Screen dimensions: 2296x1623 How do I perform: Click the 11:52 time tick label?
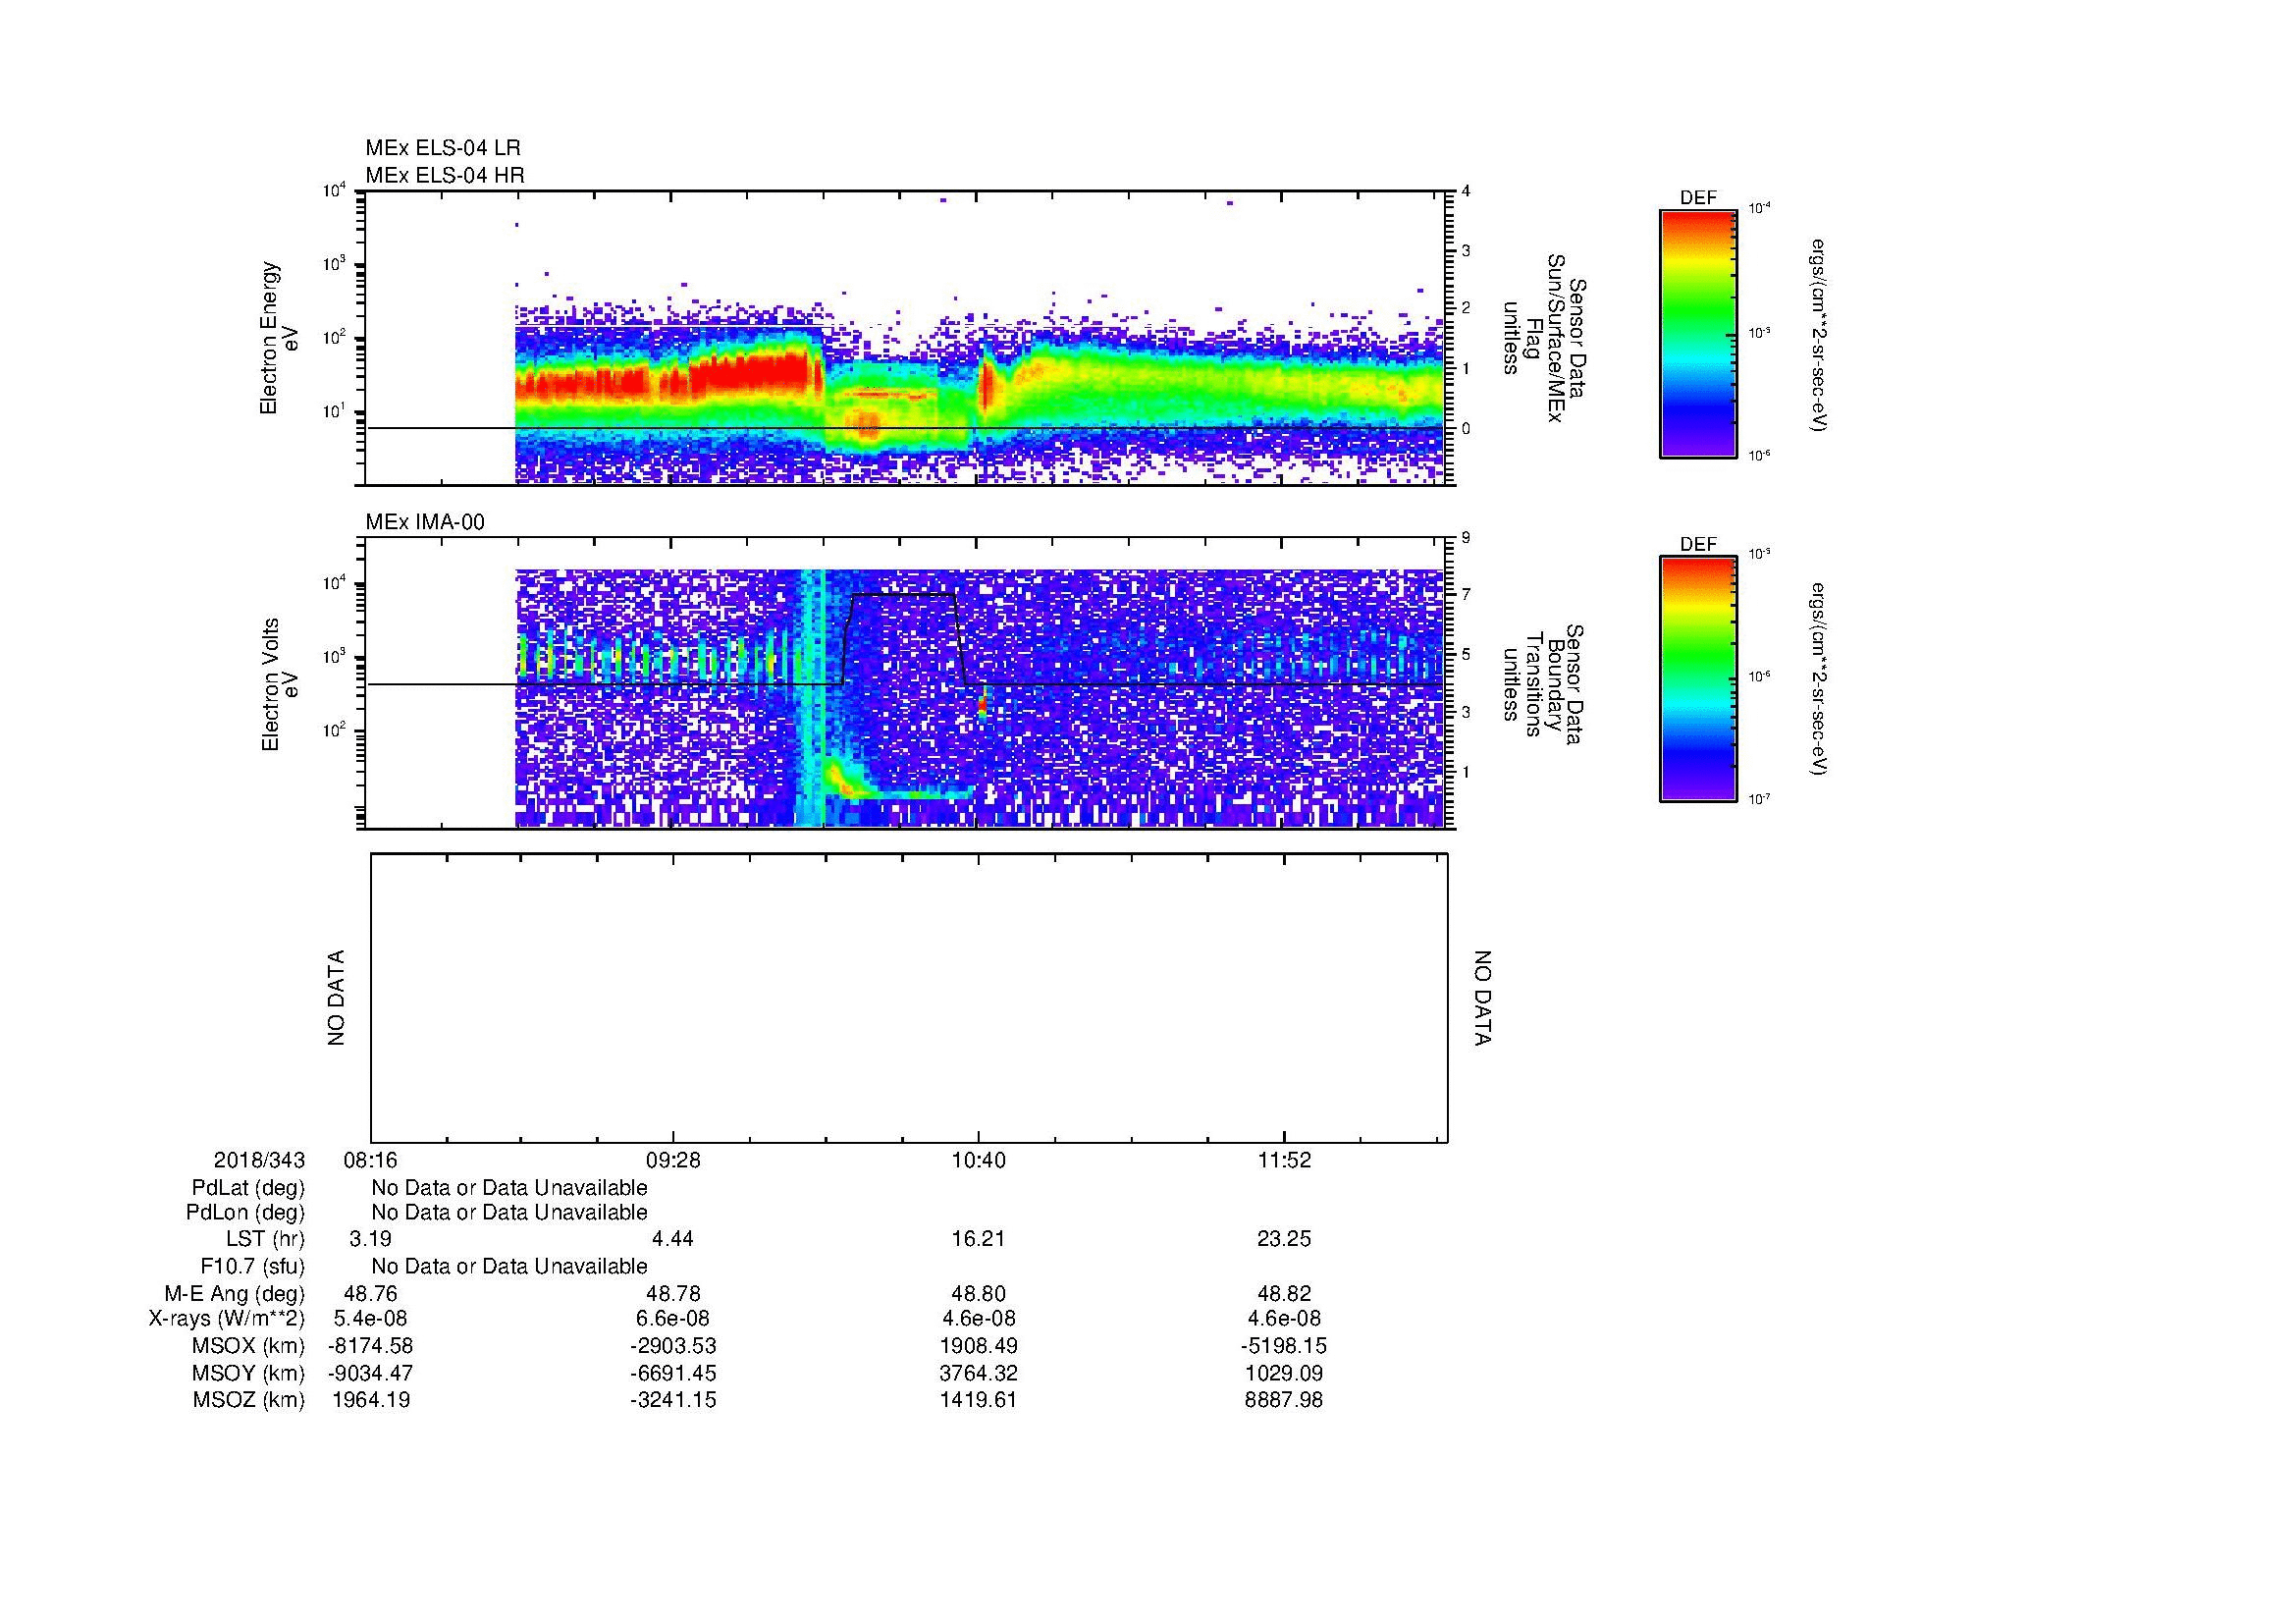[1284, 1161]
